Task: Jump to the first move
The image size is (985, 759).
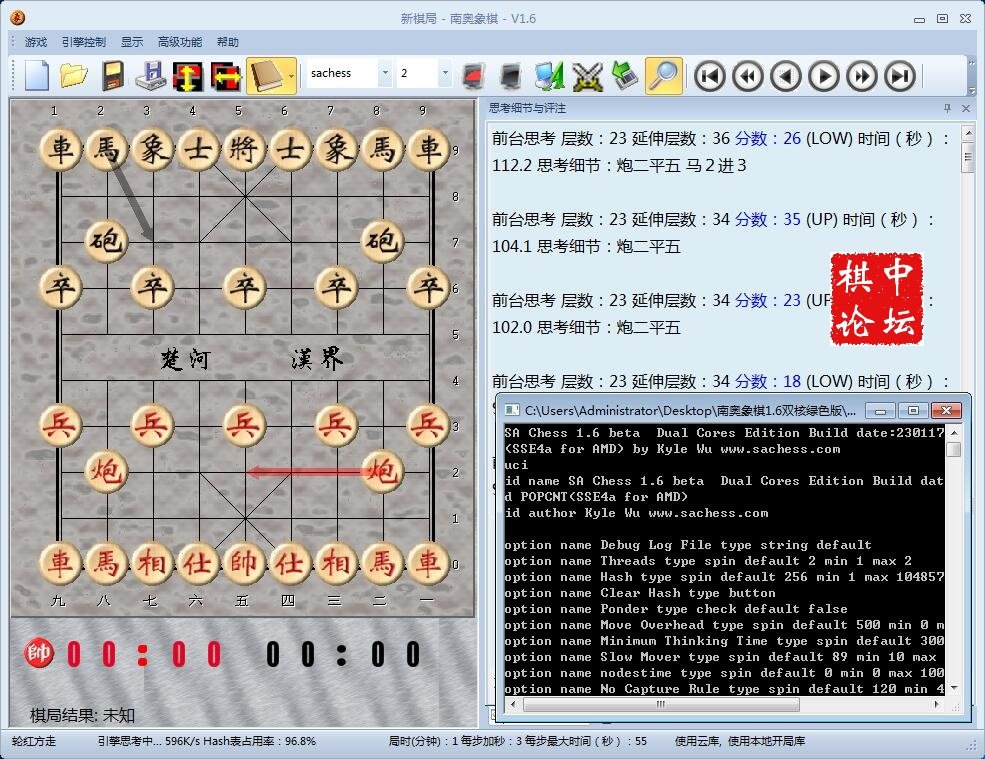Action: coord(710,76)
